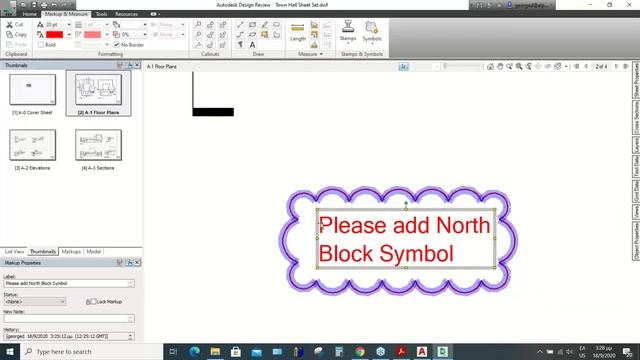The height and width of the screenshot is (360, 640).
Task: Jump to the last sheet
Action: click(626, 66)
